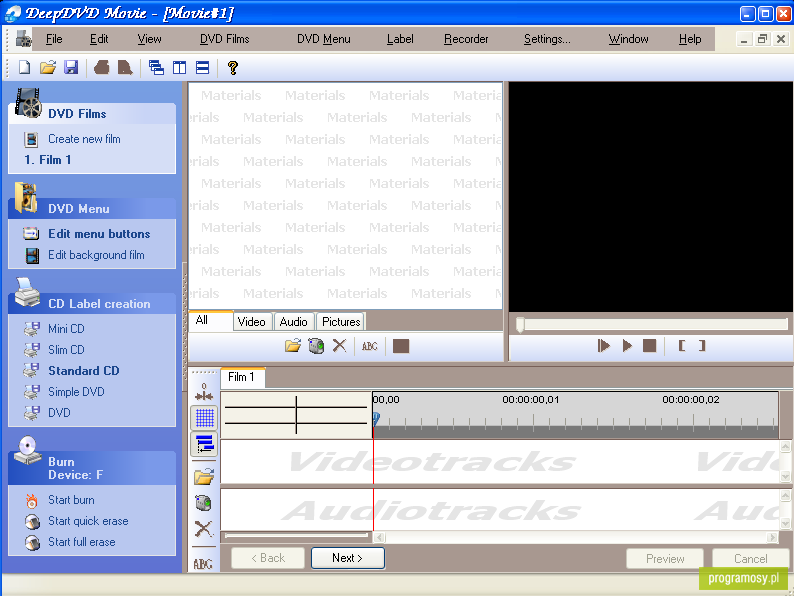Screen dimensions: 794x596
Task: Click the Edit menu buttons icon
Action: click(x=31, y=233)
